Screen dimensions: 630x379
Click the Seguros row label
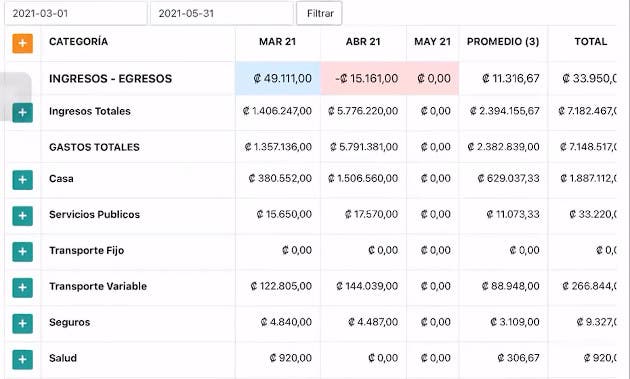(x=70, y=322)
